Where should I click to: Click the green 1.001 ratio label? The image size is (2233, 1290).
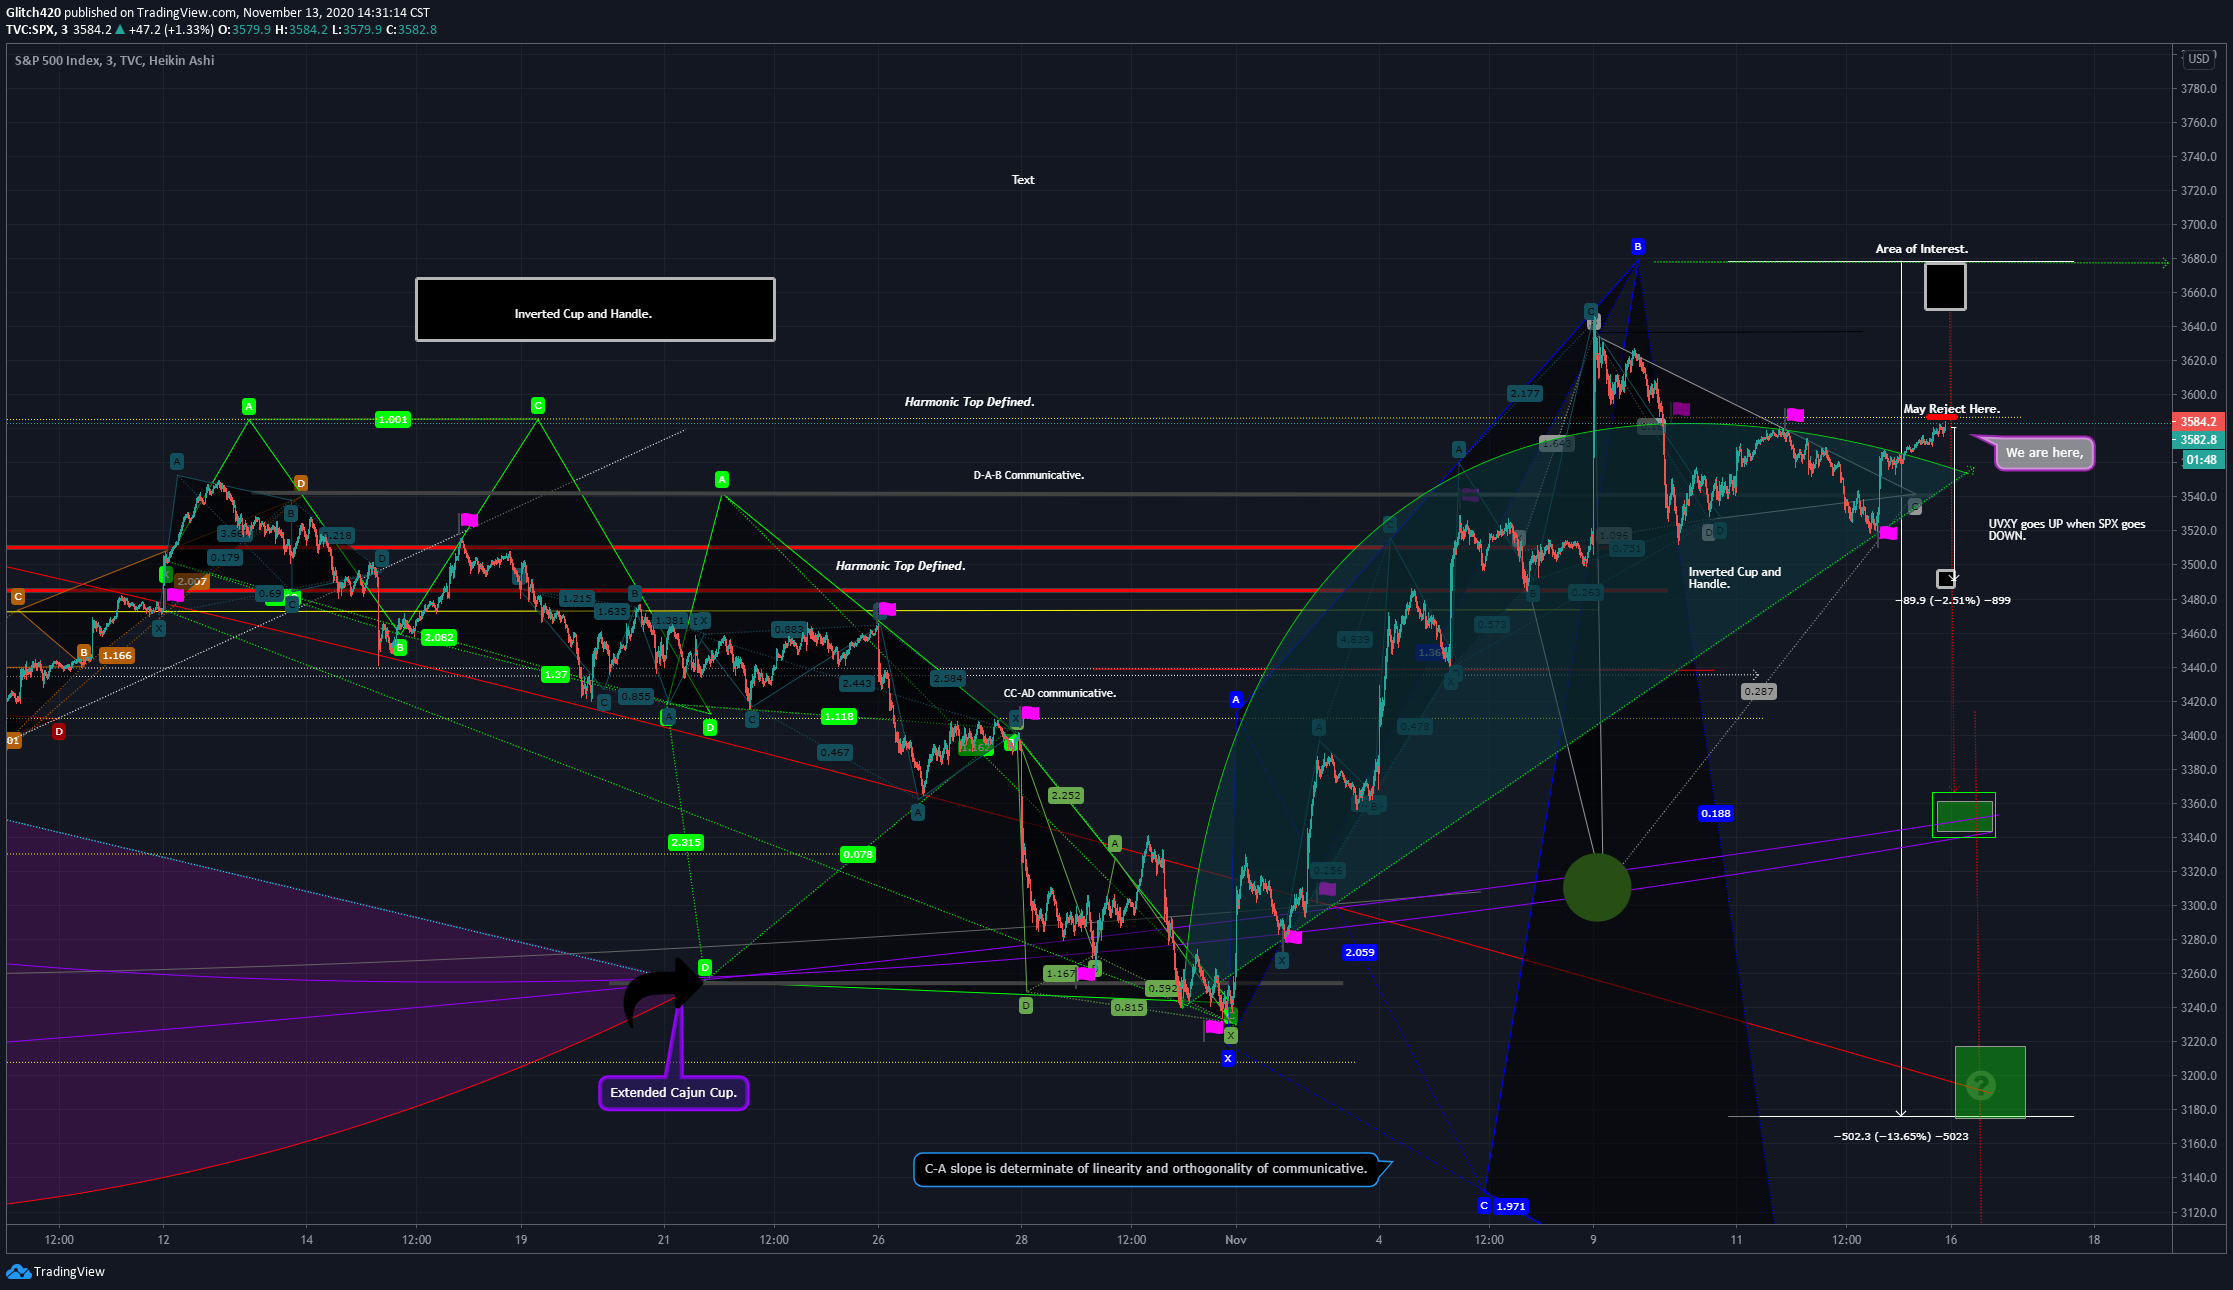coord(392,420)
